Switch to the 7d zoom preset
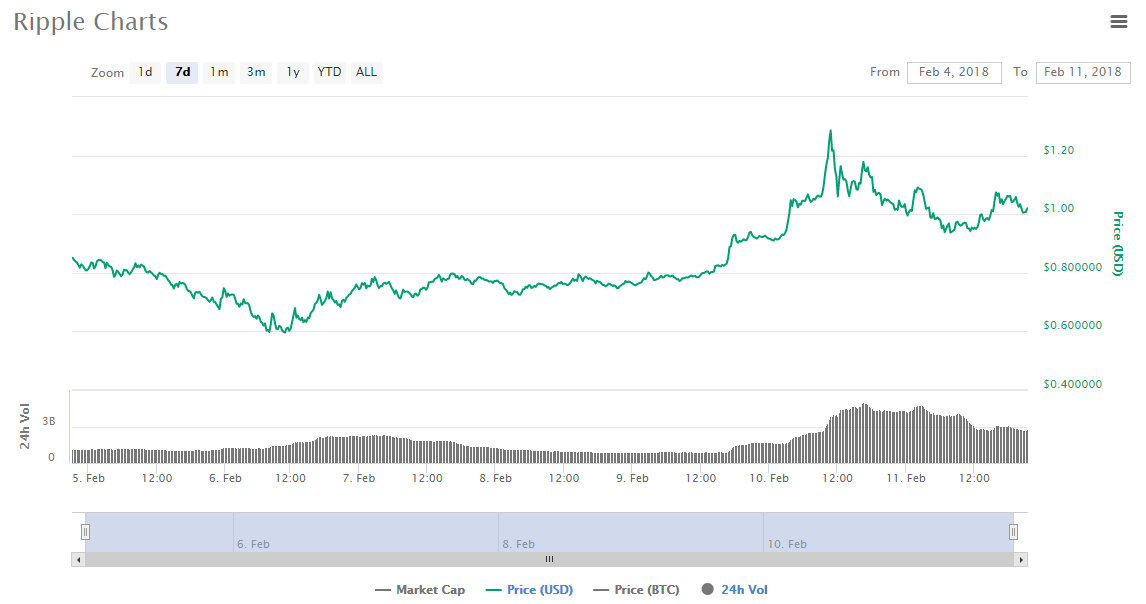 click(181, 71)
